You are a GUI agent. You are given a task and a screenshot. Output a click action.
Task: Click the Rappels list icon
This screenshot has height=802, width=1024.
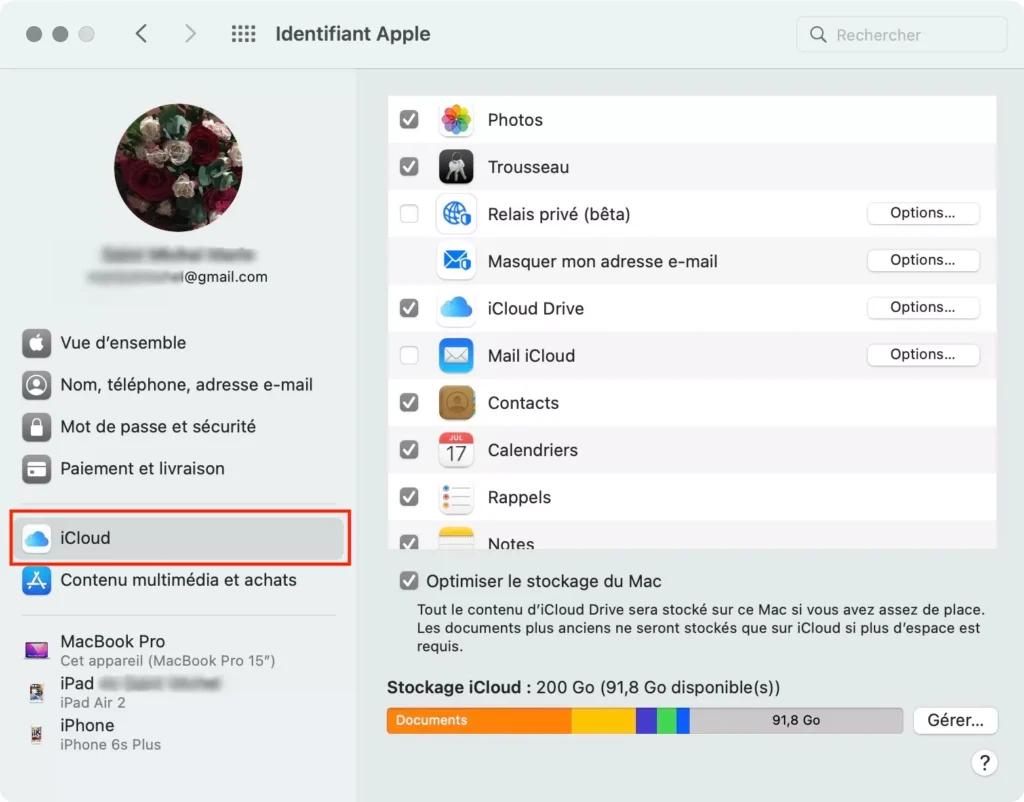(x=456, y=496)
